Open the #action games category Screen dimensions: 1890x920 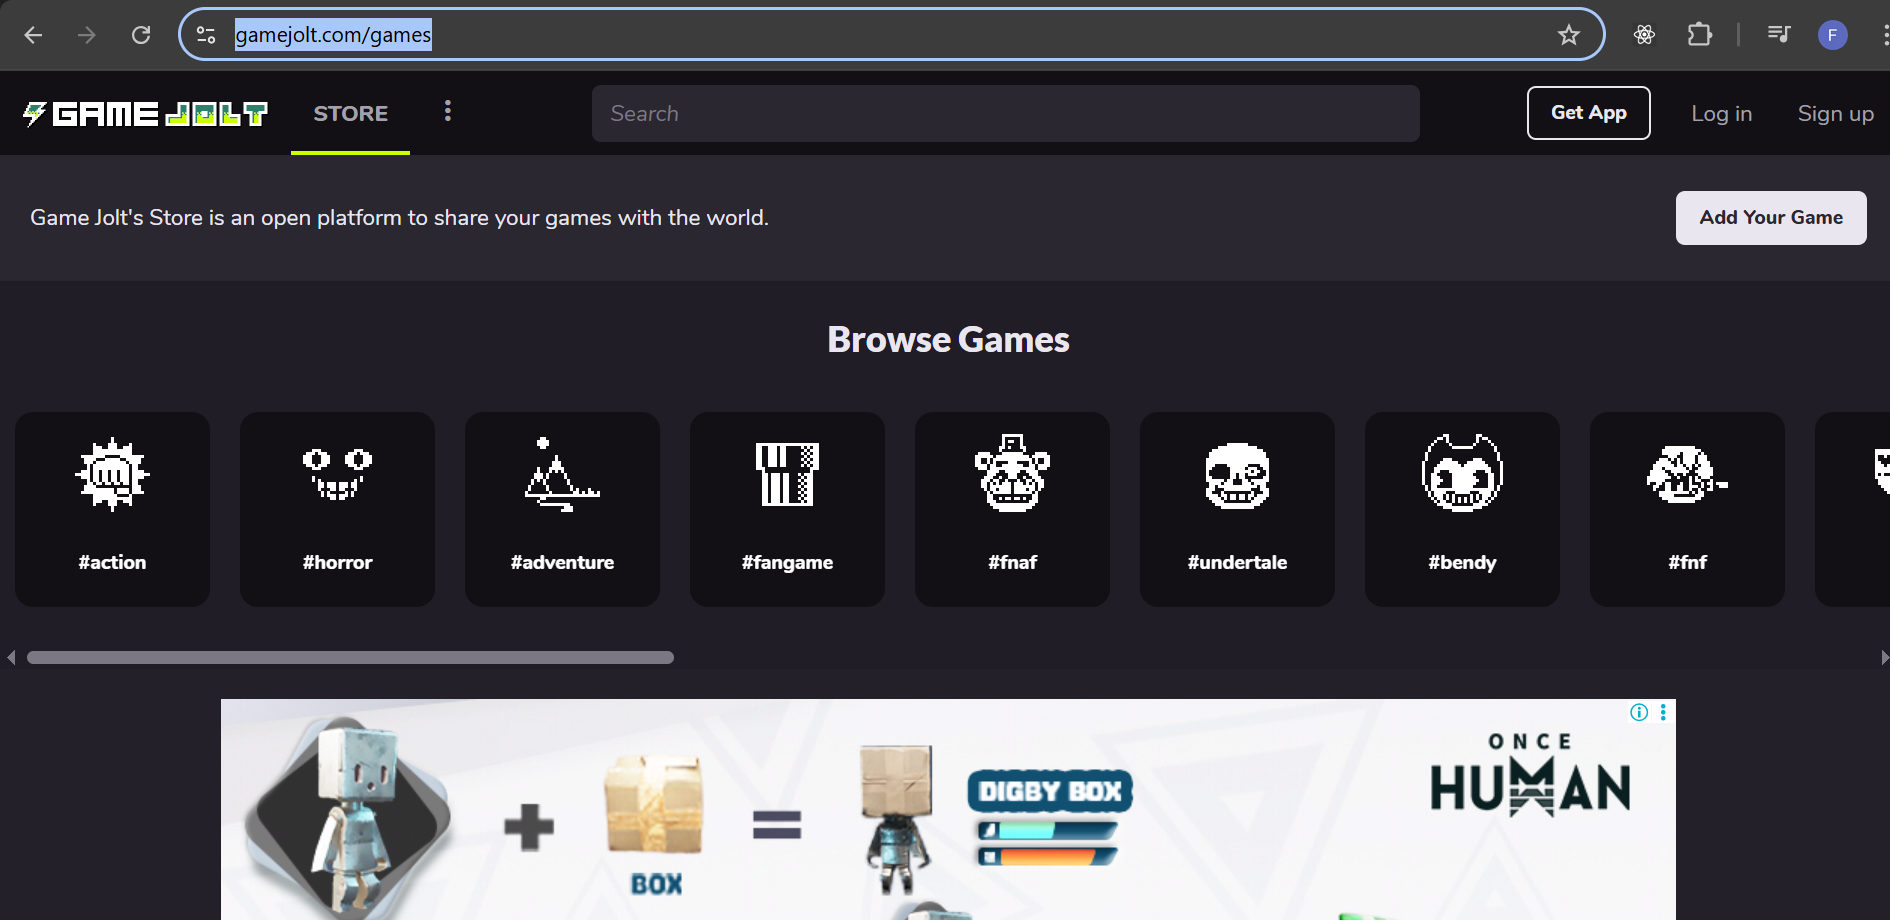coord(112,508)
